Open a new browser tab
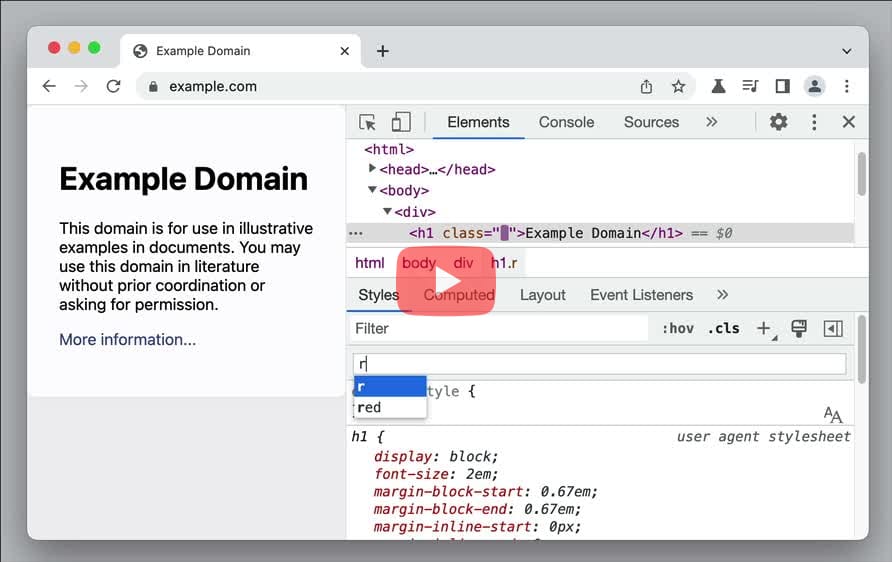The image size is (892, 562). (x=383, y=51)
